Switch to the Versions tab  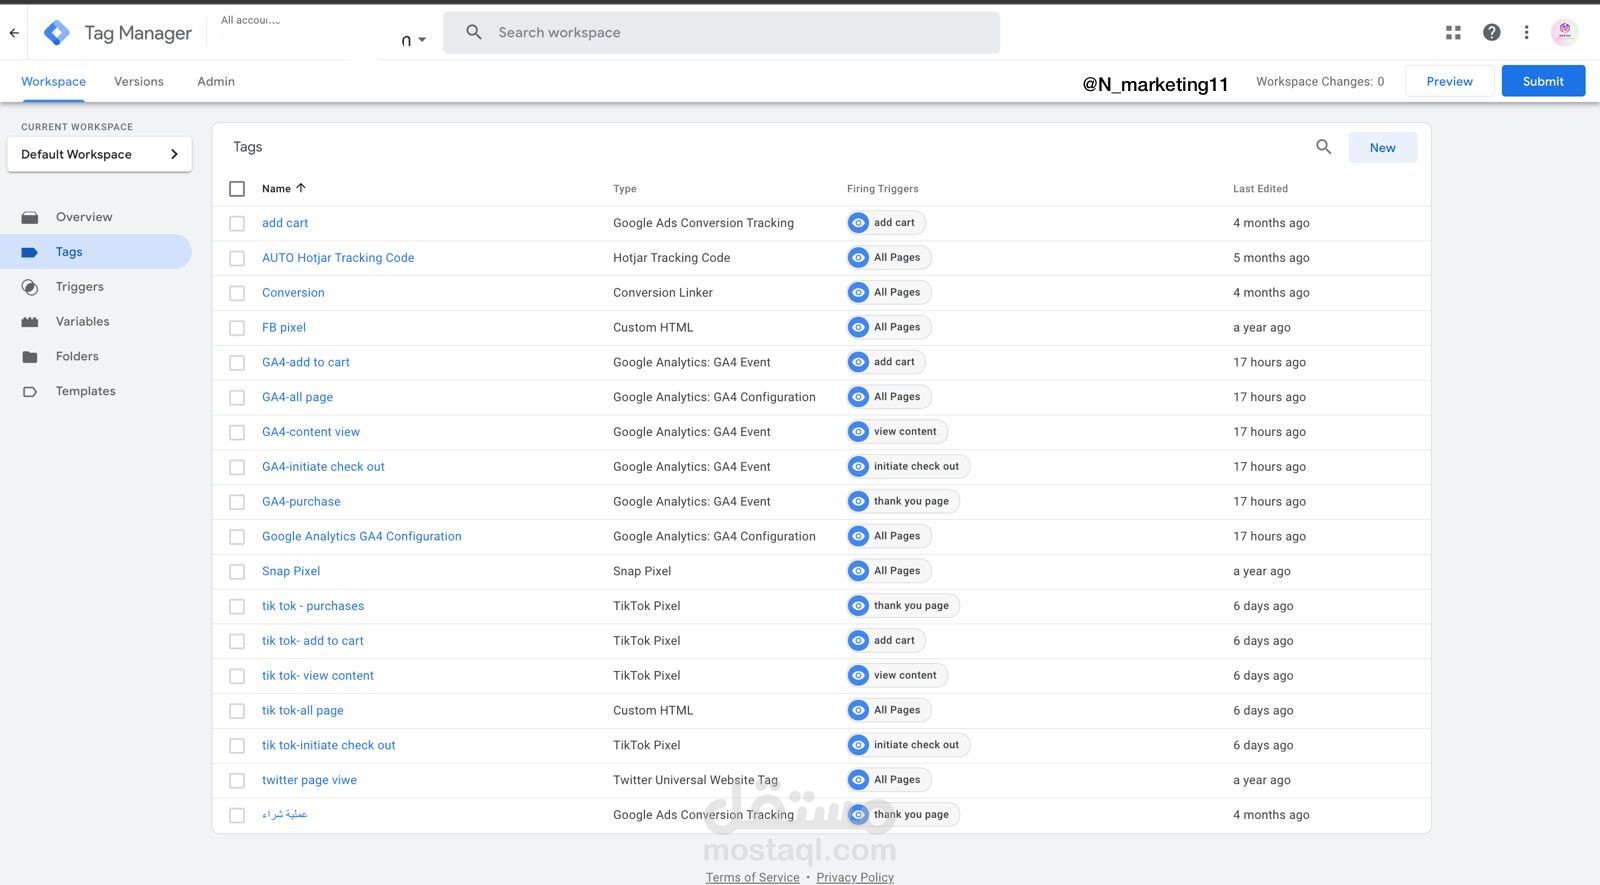click(x=139, y=82)
